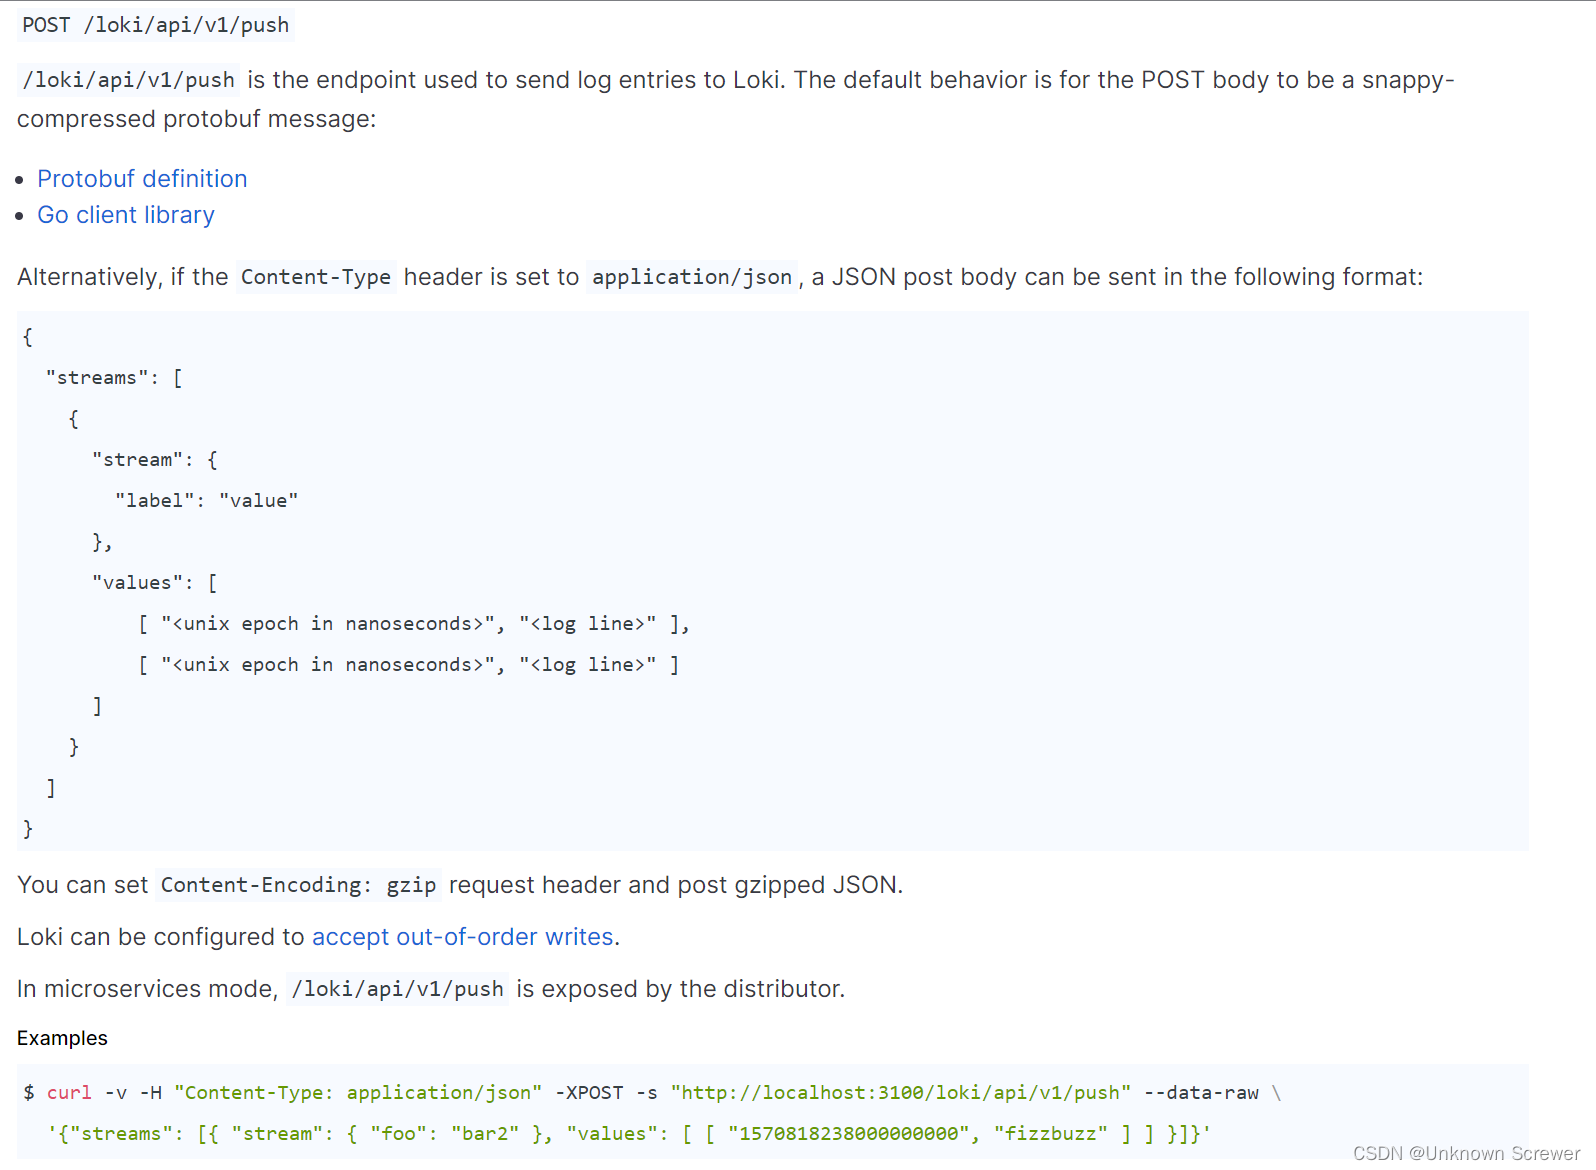Click the curl command word
Screen dimensions: 1596x1170
[x=69, y=1093]
